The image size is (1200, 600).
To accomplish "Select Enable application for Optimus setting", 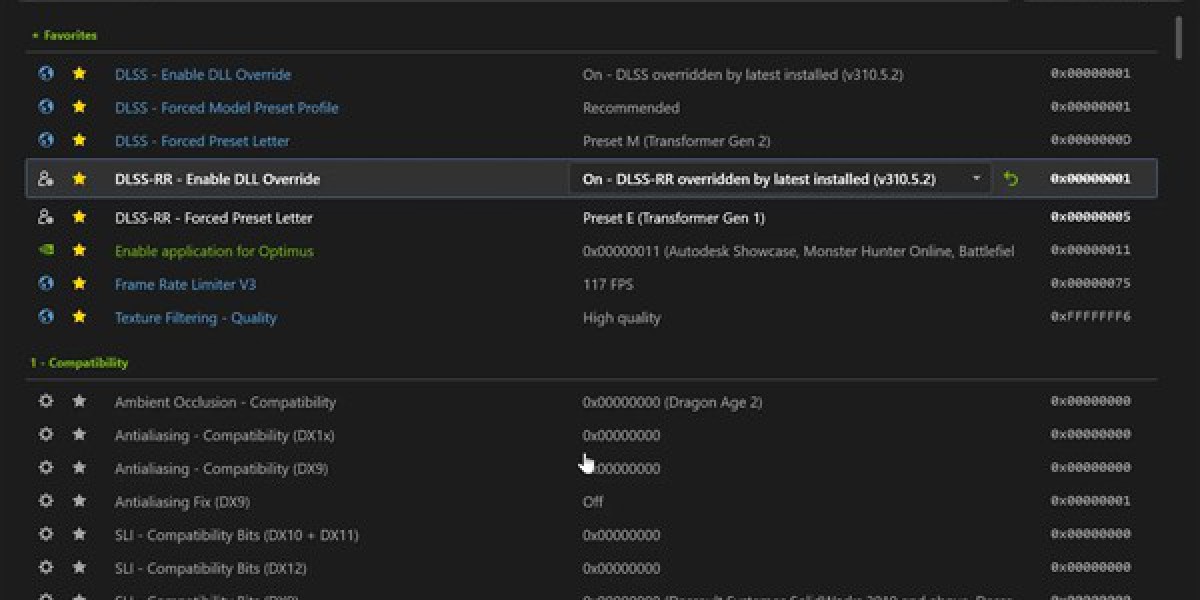I will click(x=214, y=251).
